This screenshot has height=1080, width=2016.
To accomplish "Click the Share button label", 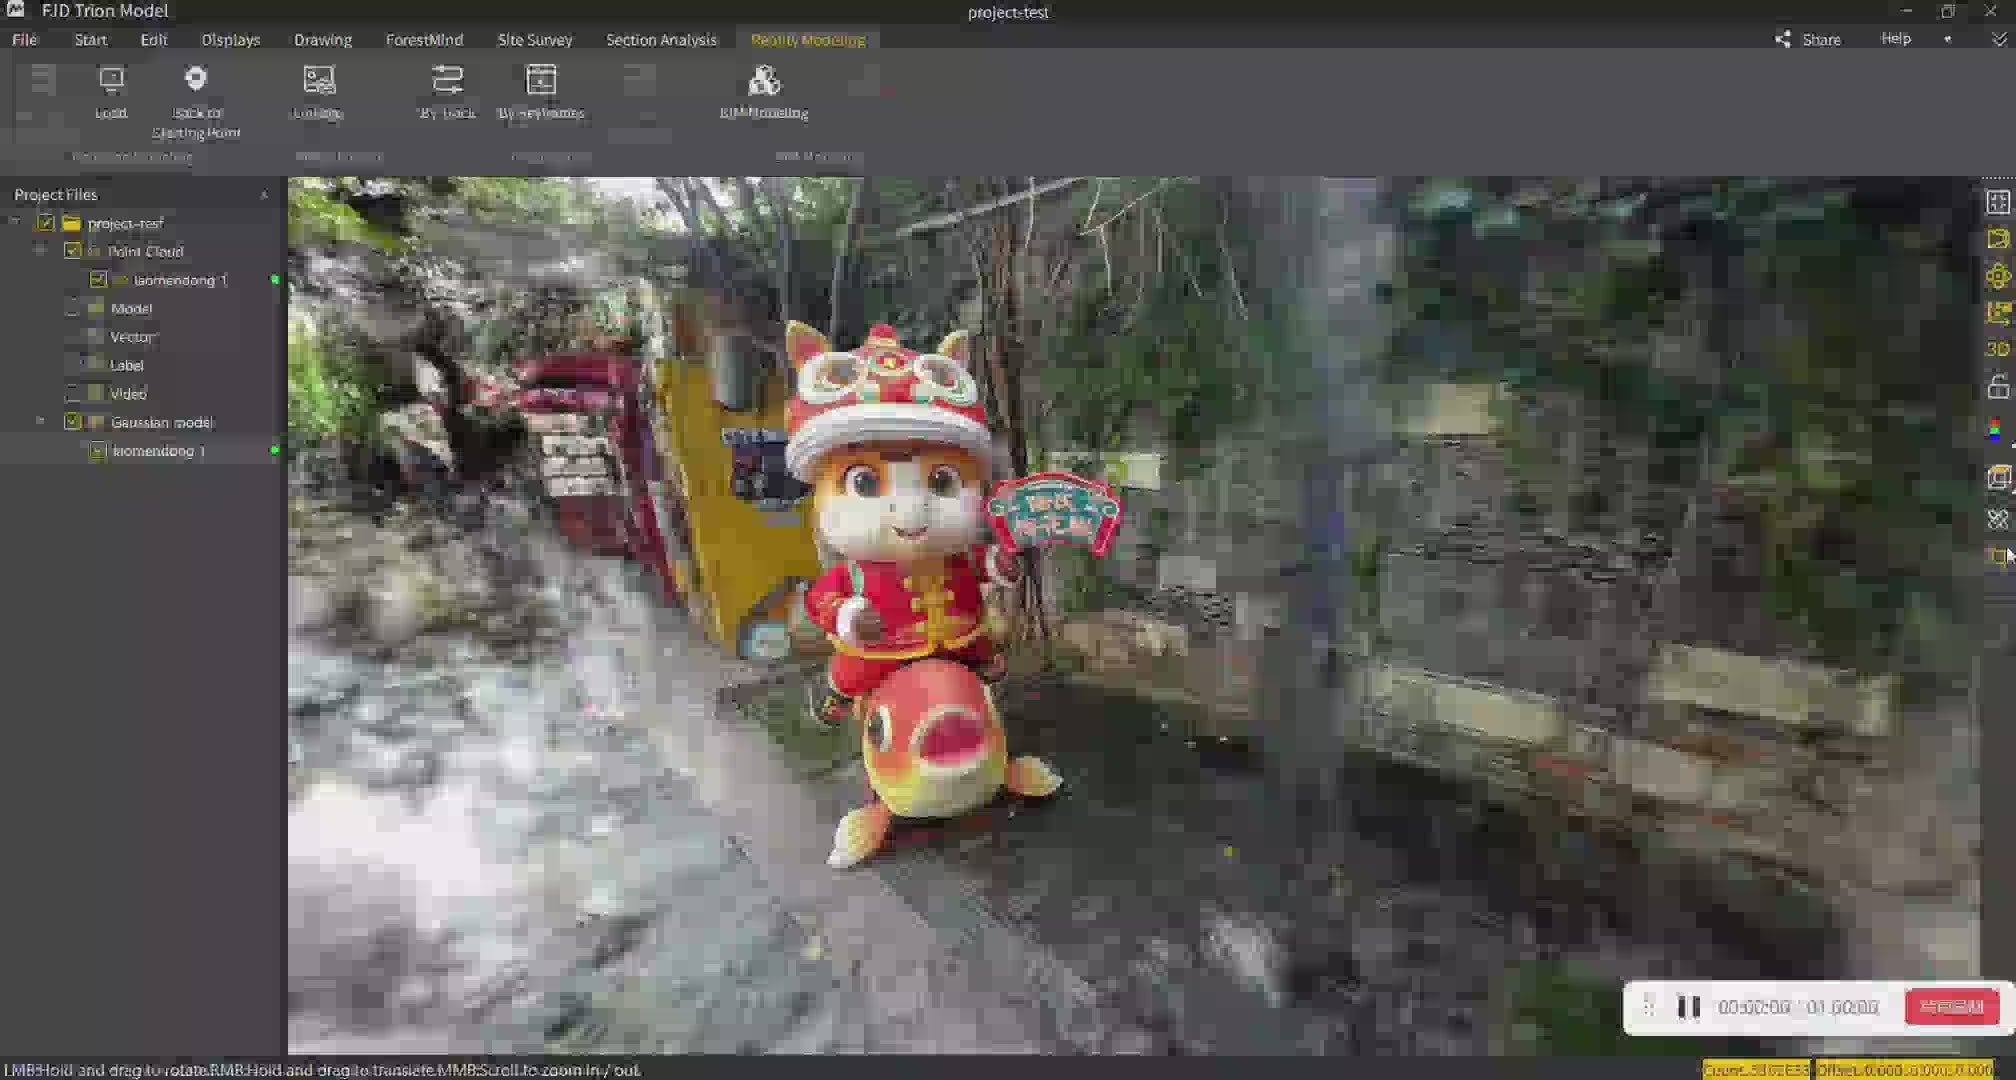I will (x=1821, y=40).
